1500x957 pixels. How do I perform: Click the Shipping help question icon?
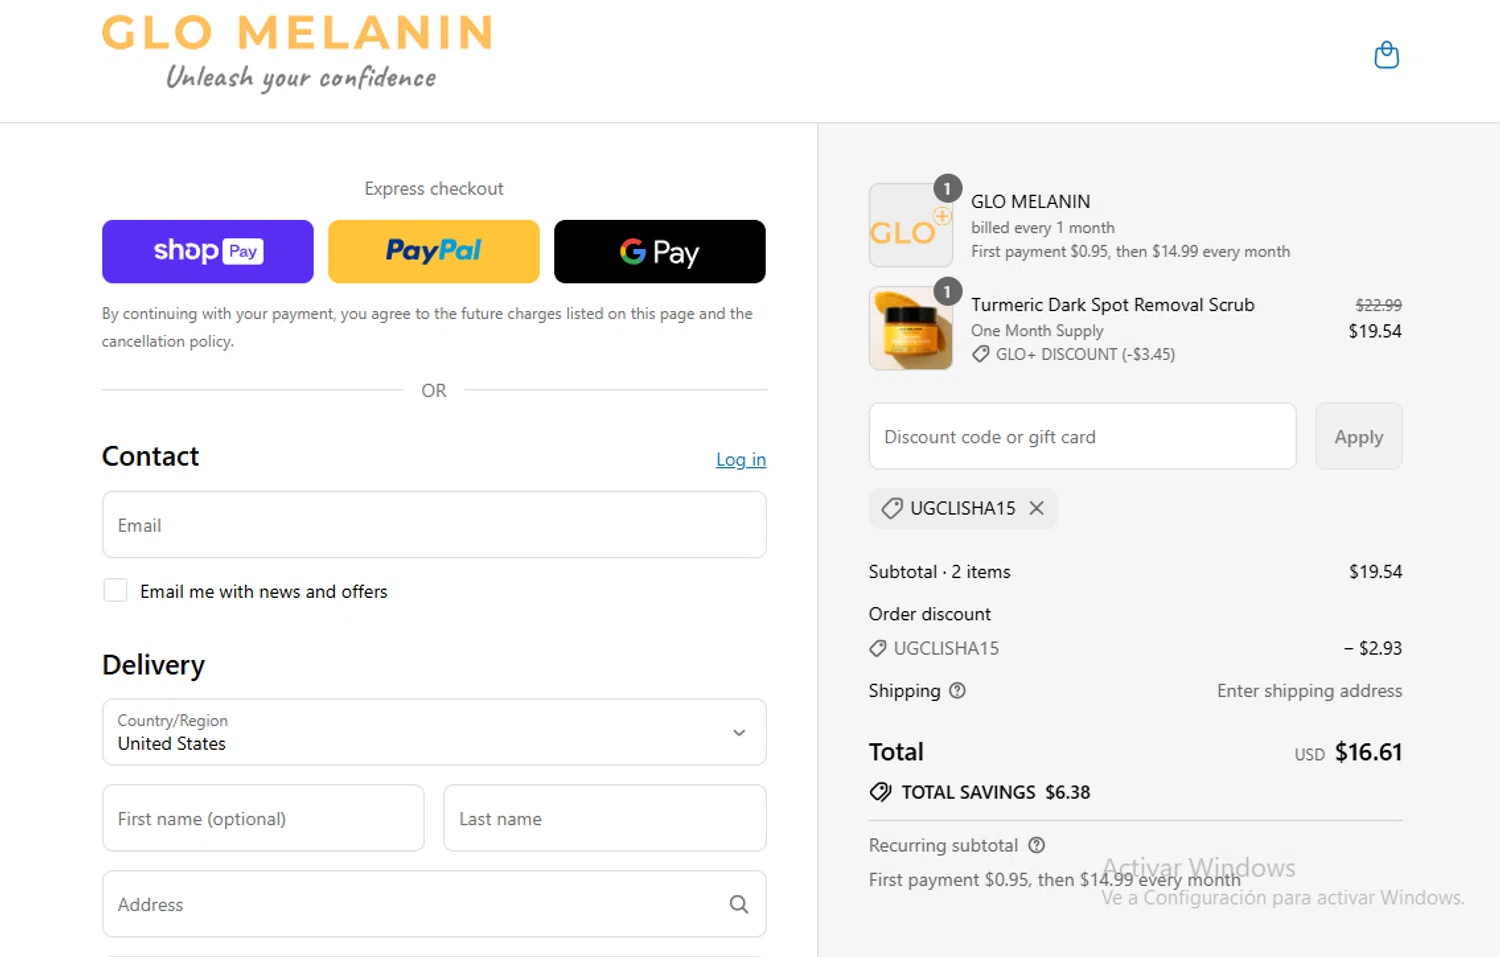957,691
